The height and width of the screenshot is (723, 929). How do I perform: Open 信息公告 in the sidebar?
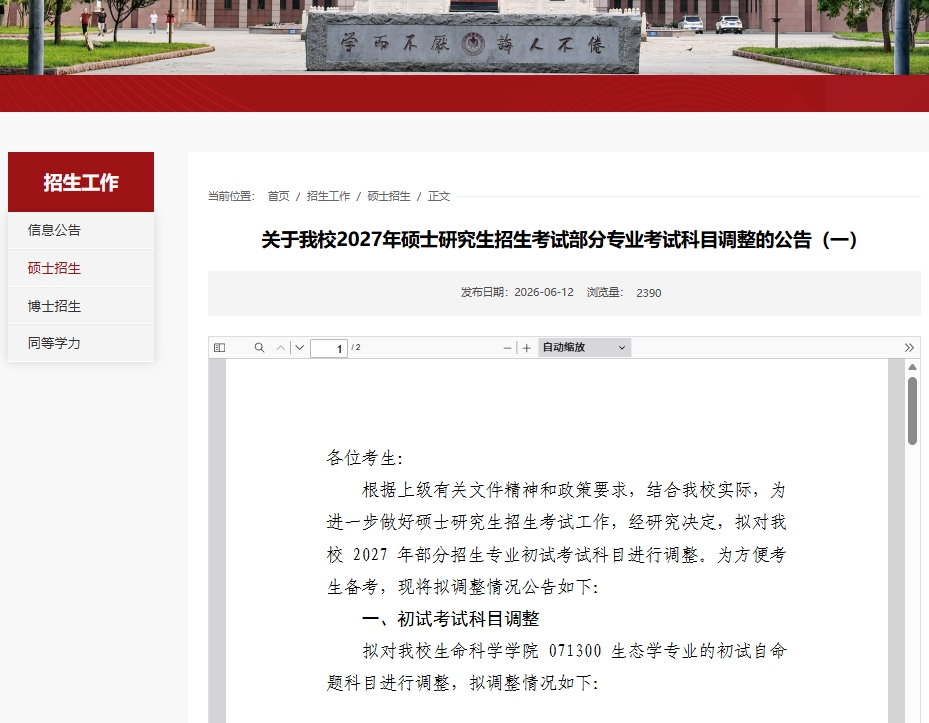click(81, 230)
